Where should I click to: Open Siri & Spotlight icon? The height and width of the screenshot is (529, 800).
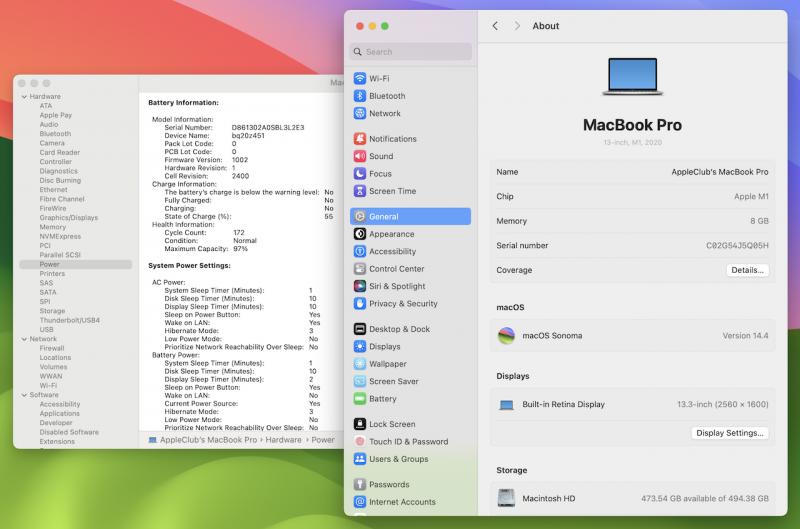coord(360,286)
